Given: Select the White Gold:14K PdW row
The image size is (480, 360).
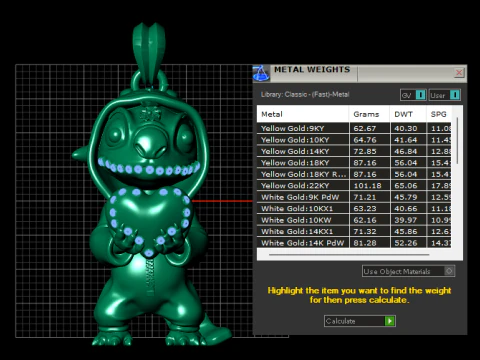Looking at the screenshot, I should [x=354, y=243].
